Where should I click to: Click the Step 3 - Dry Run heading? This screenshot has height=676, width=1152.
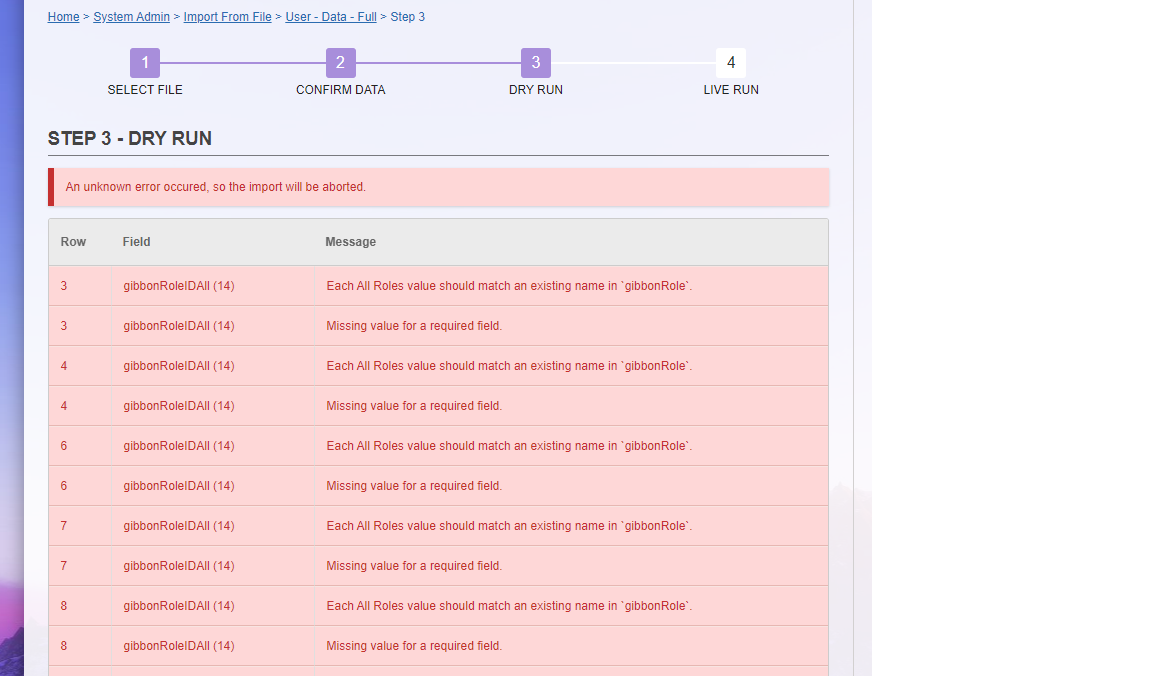click(x=130, y=138)
